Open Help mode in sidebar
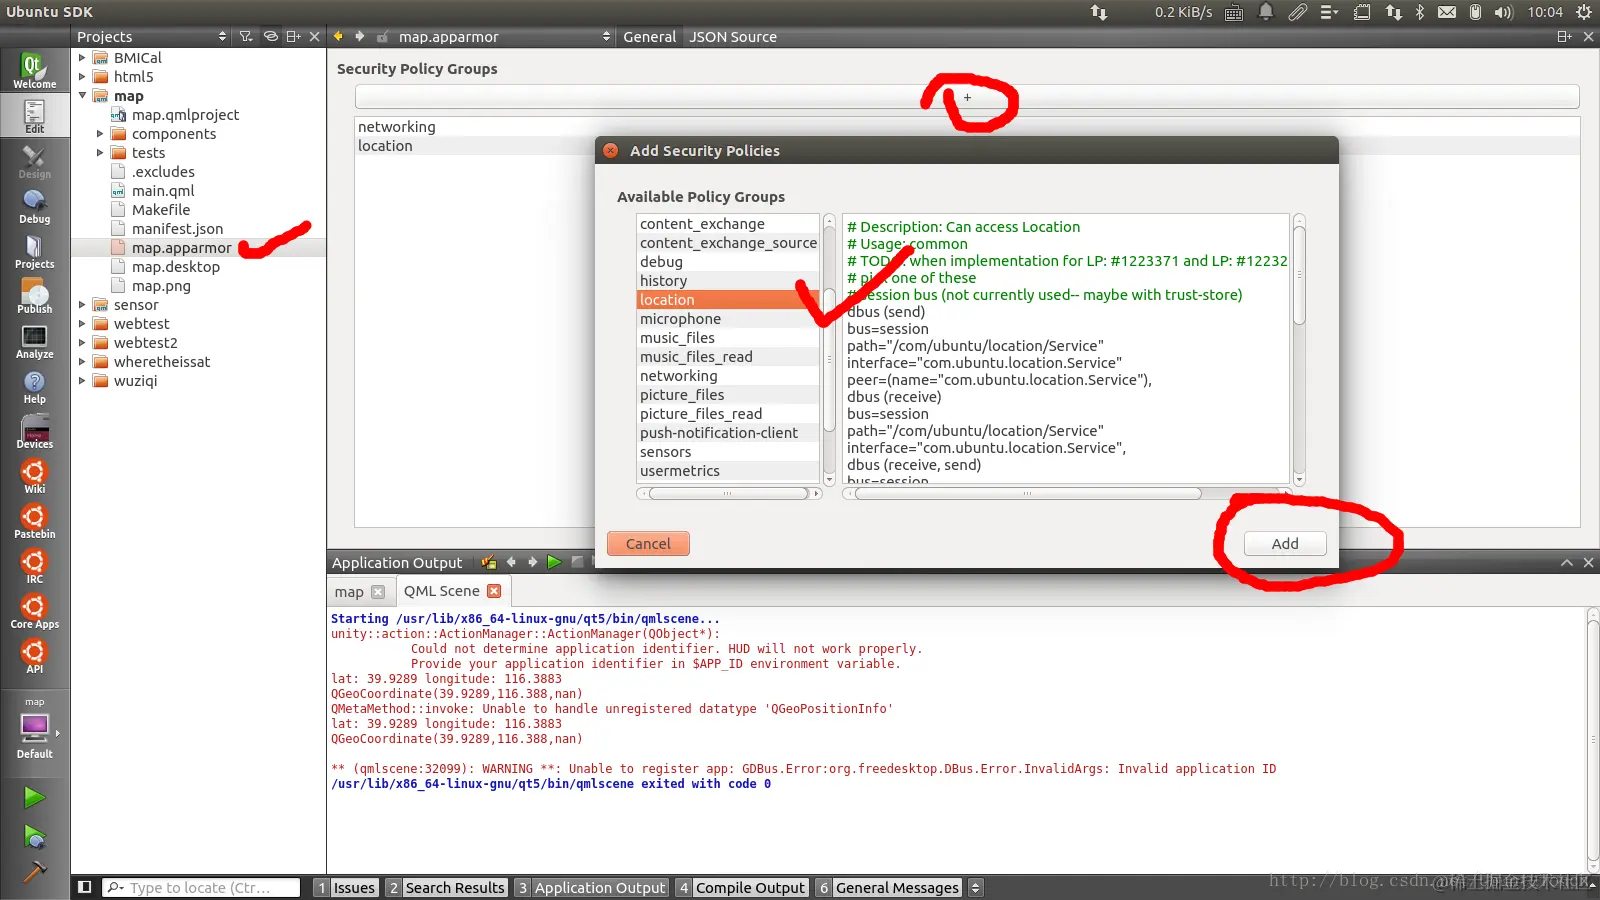1600x900 pixels. (x=34, y=387)
